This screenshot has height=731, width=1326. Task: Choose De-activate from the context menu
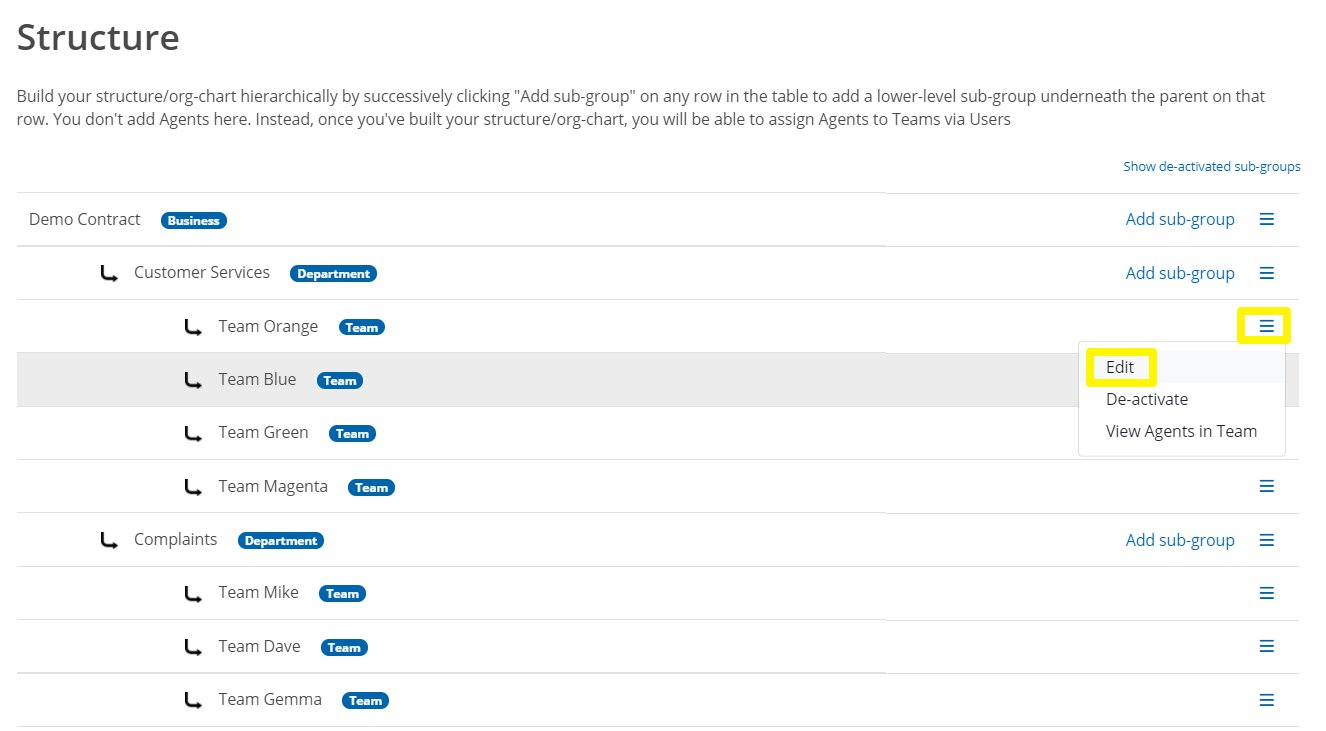pos(1146,399)
